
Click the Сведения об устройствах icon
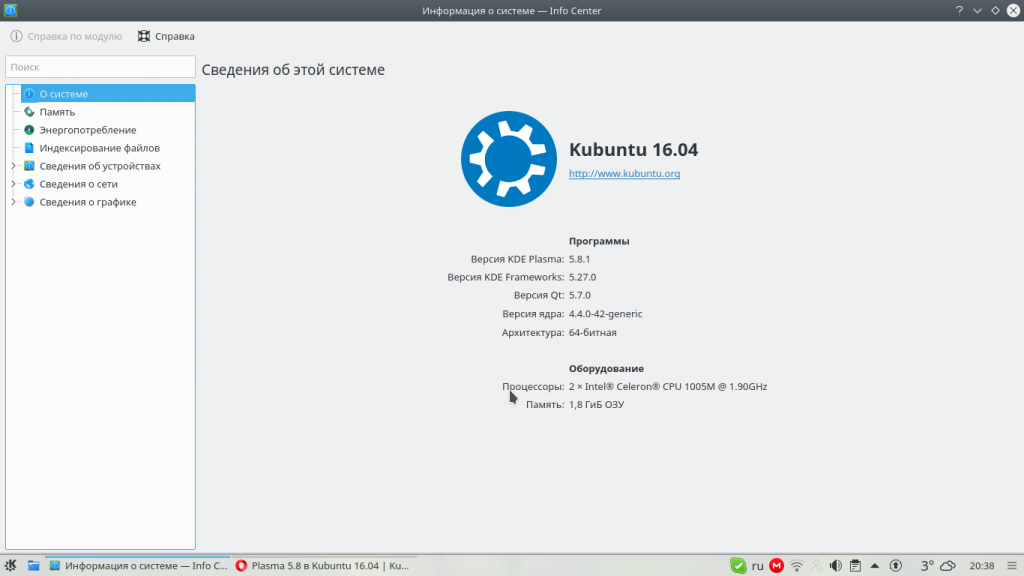(29, 166)
